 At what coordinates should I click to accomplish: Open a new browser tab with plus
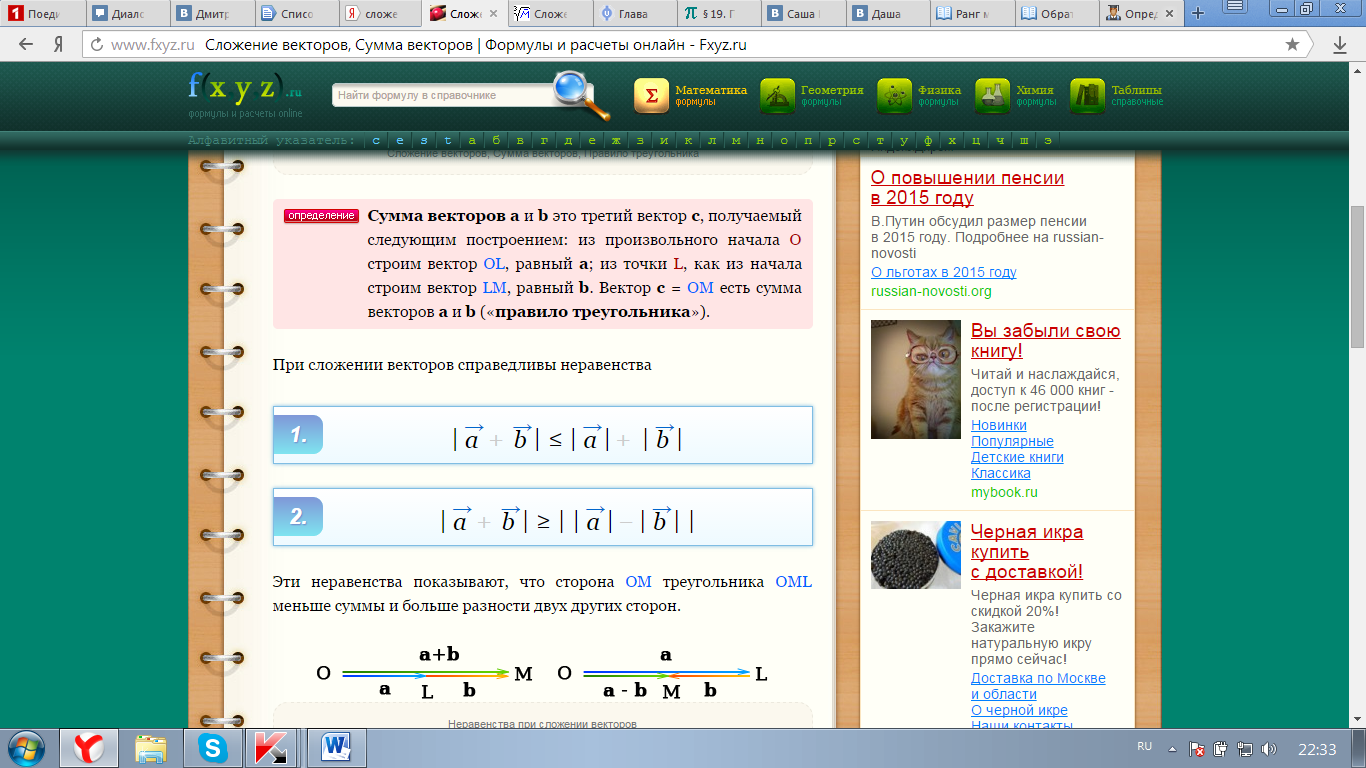[x=1198, y=13]
